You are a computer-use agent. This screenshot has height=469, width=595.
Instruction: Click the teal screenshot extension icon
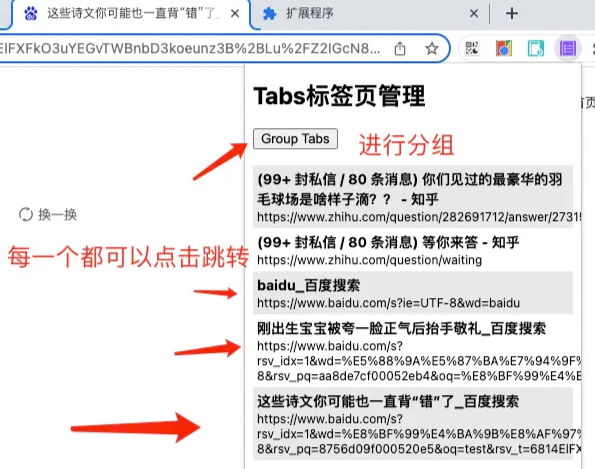[x=535, y=49]
